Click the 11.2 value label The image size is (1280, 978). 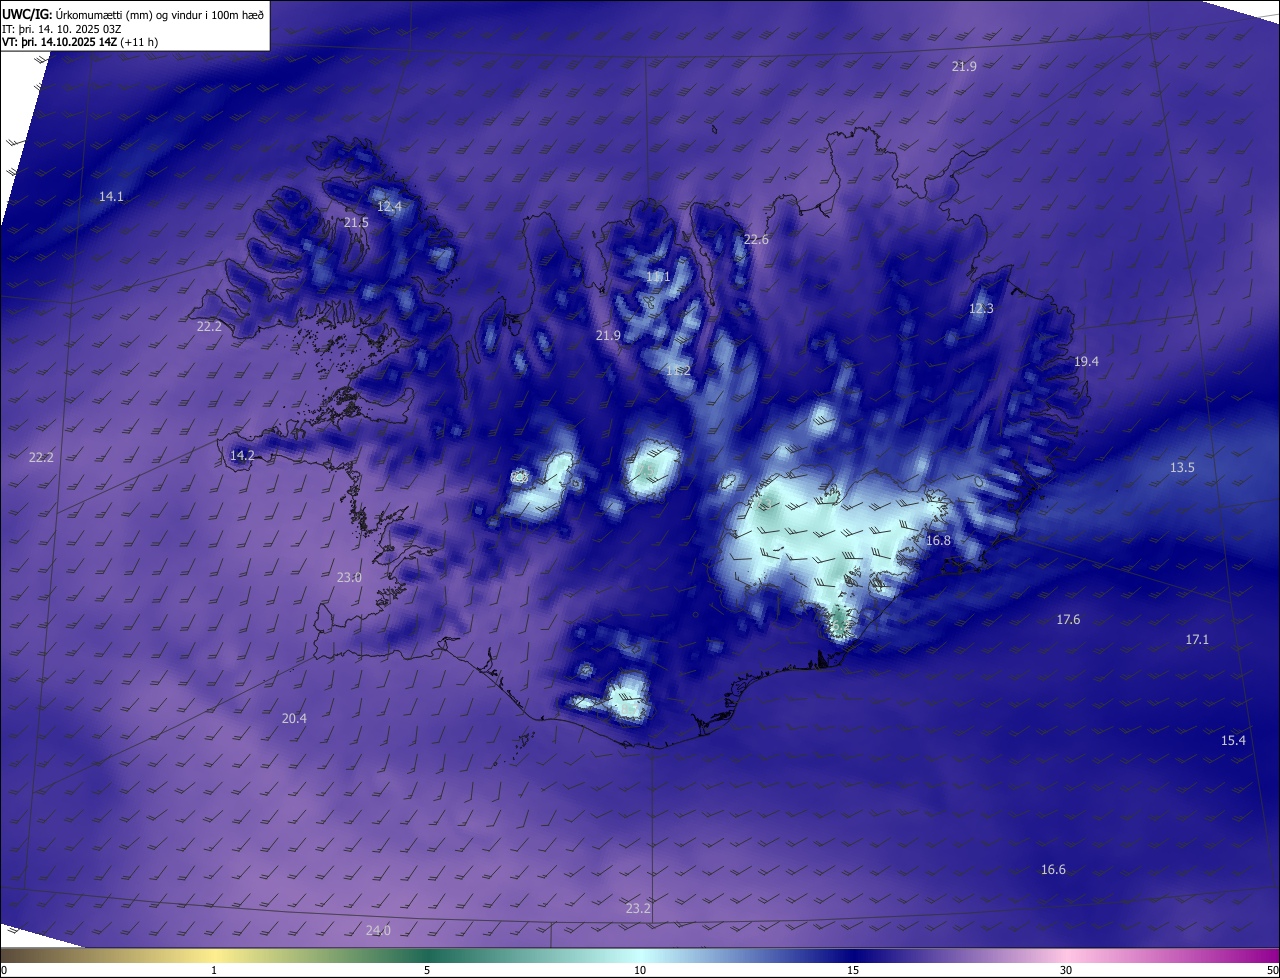click(678, 371)
